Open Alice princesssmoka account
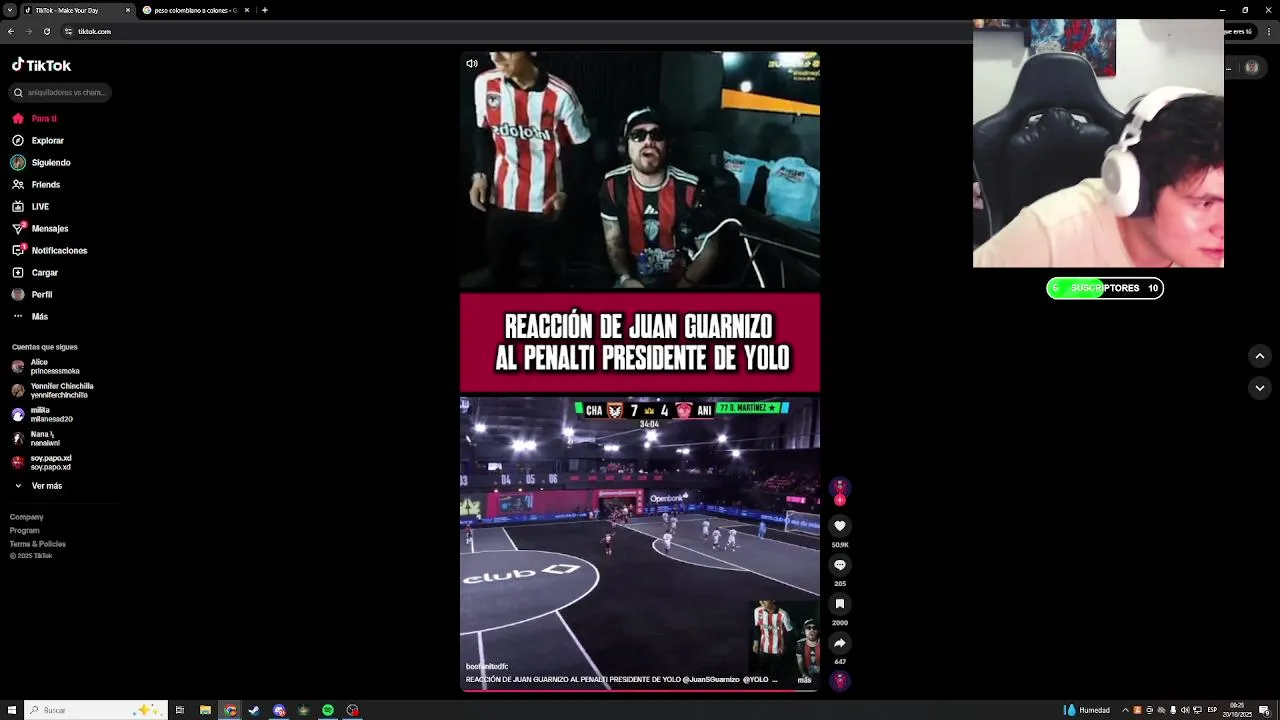 46,367
